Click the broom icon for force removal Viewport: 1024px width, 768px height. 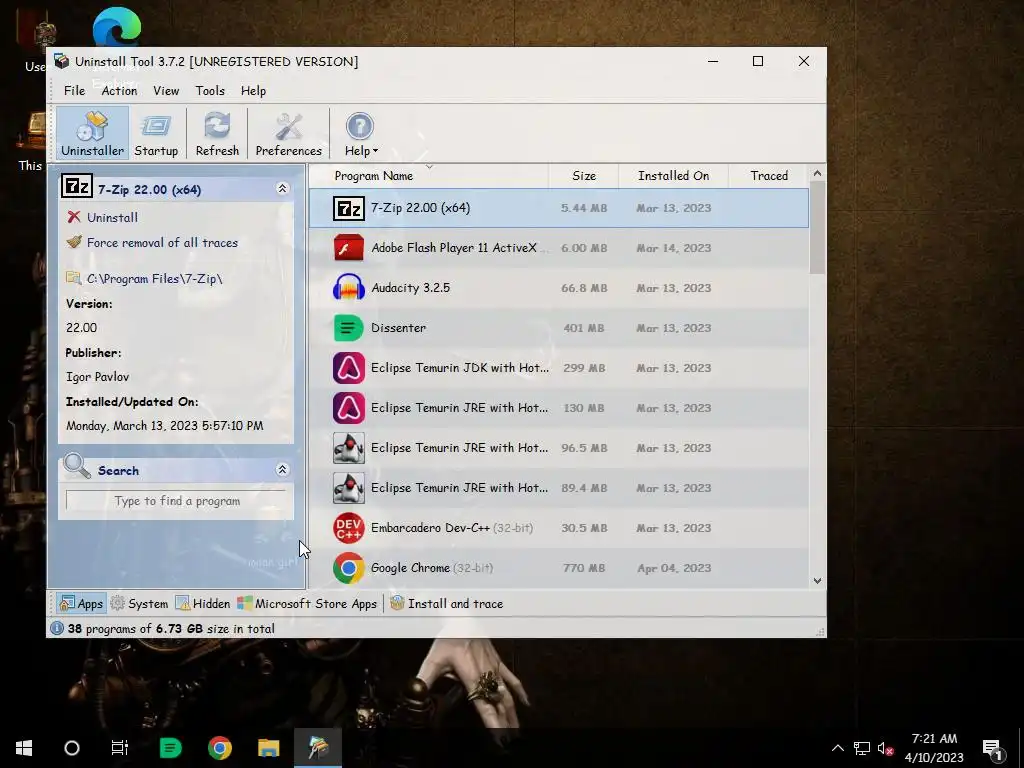pyautogui.click(x=74, y=242)
